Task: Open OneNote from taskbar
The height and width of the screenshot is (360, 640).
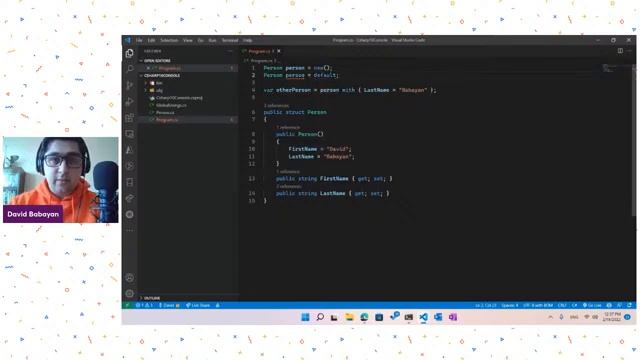Action: point(453,317)
